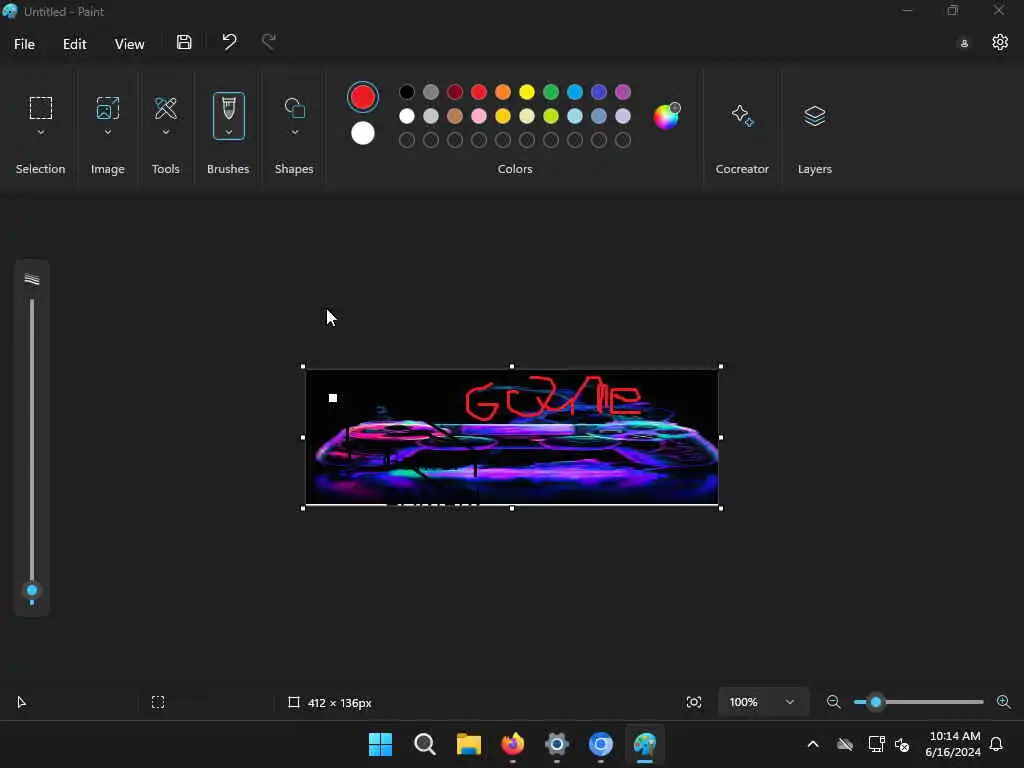Open the Windows Start menu

pyautogui.click(x=380, y=744)
